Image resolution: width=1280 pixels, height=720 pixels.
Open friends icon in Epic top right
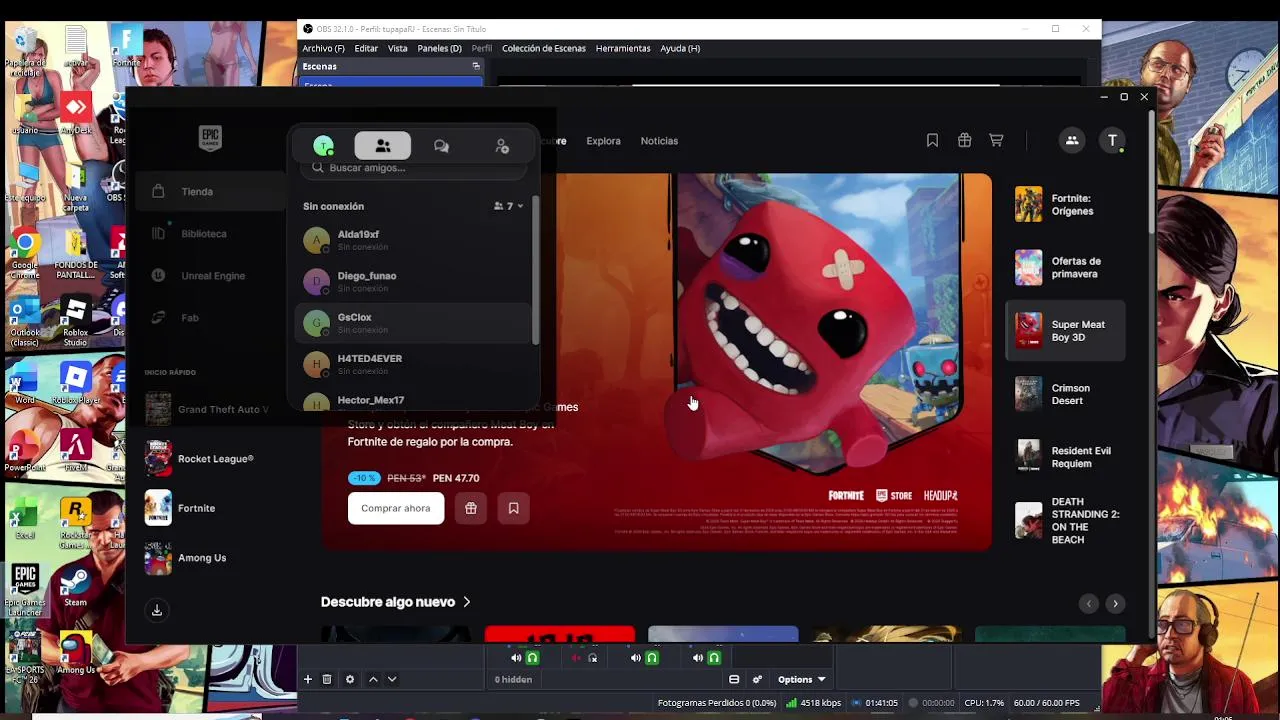pyautogui.click(x=1072, y=141)
